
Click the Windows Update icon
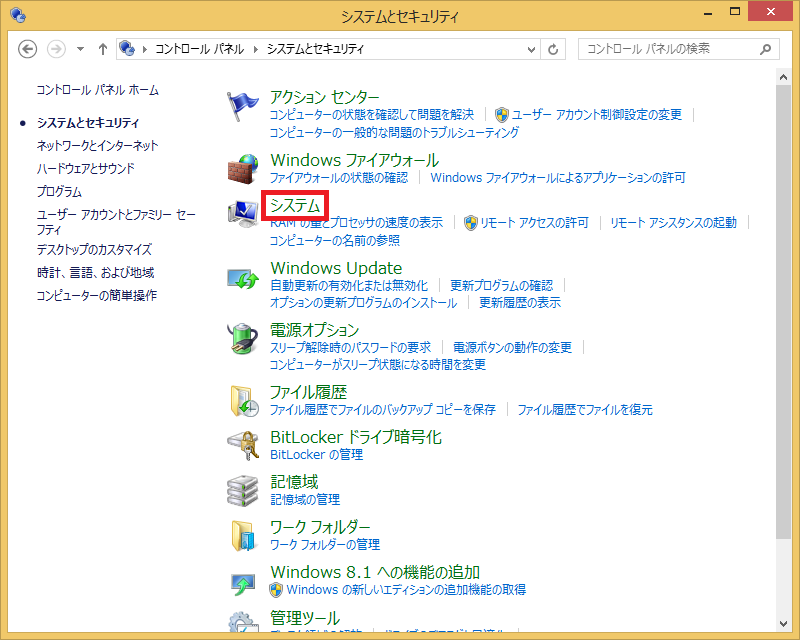tap(243, 277)
